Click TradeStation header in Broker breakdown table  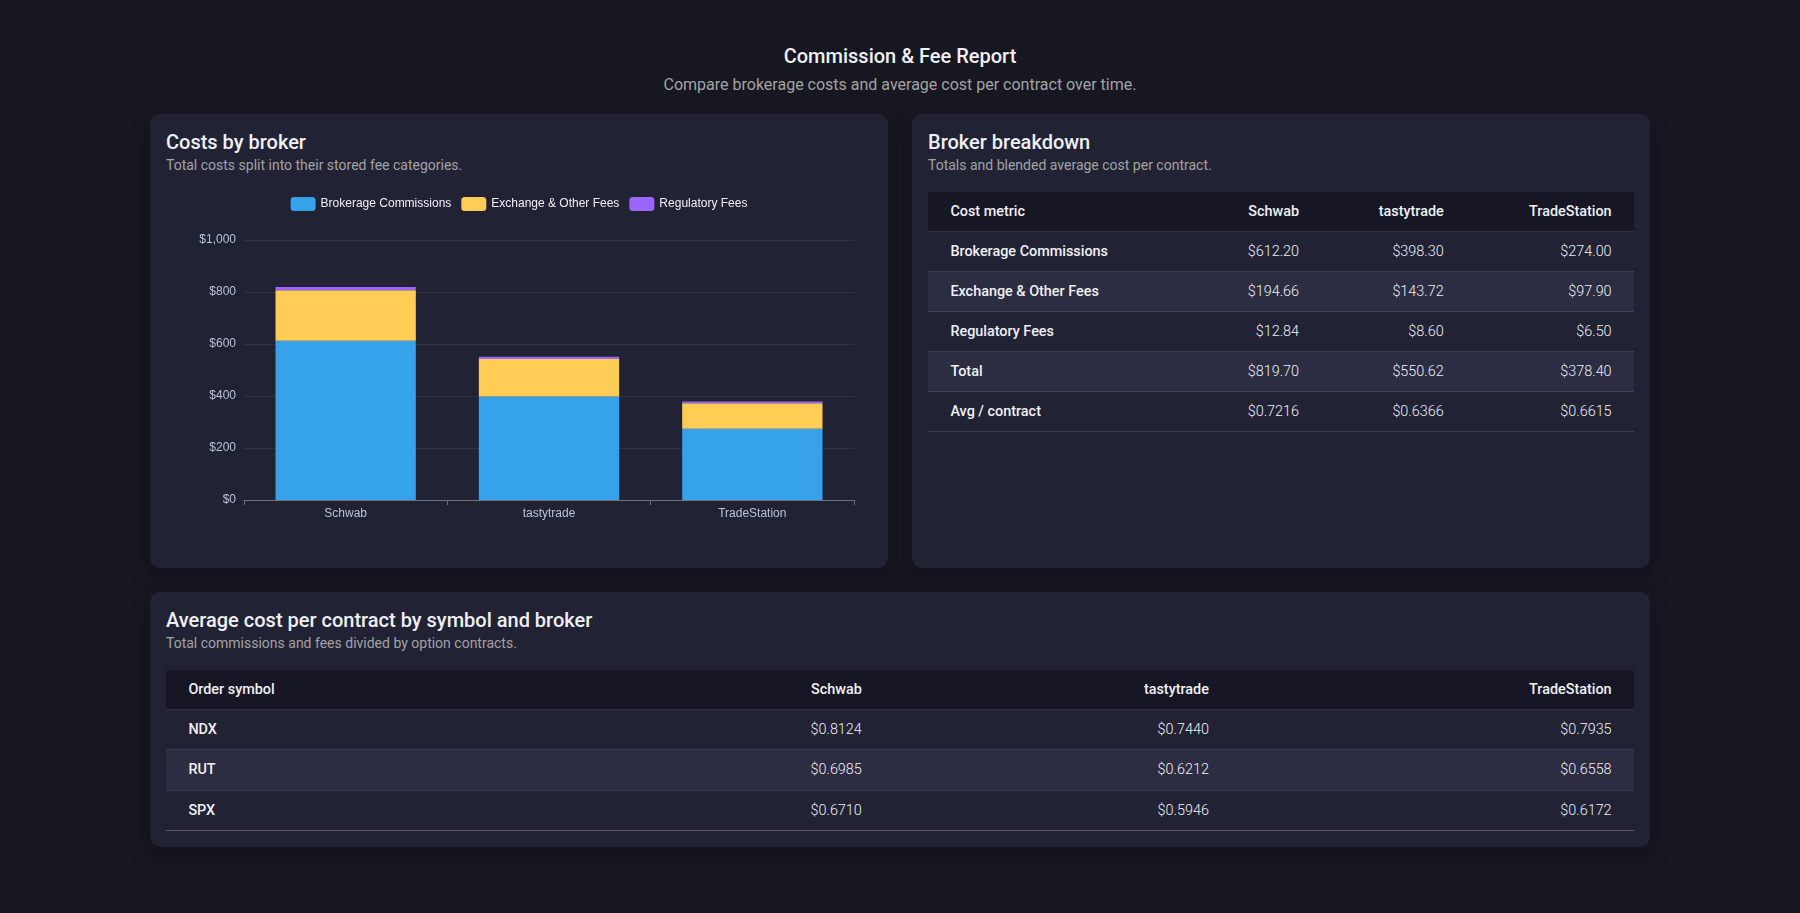(1570, 211)
